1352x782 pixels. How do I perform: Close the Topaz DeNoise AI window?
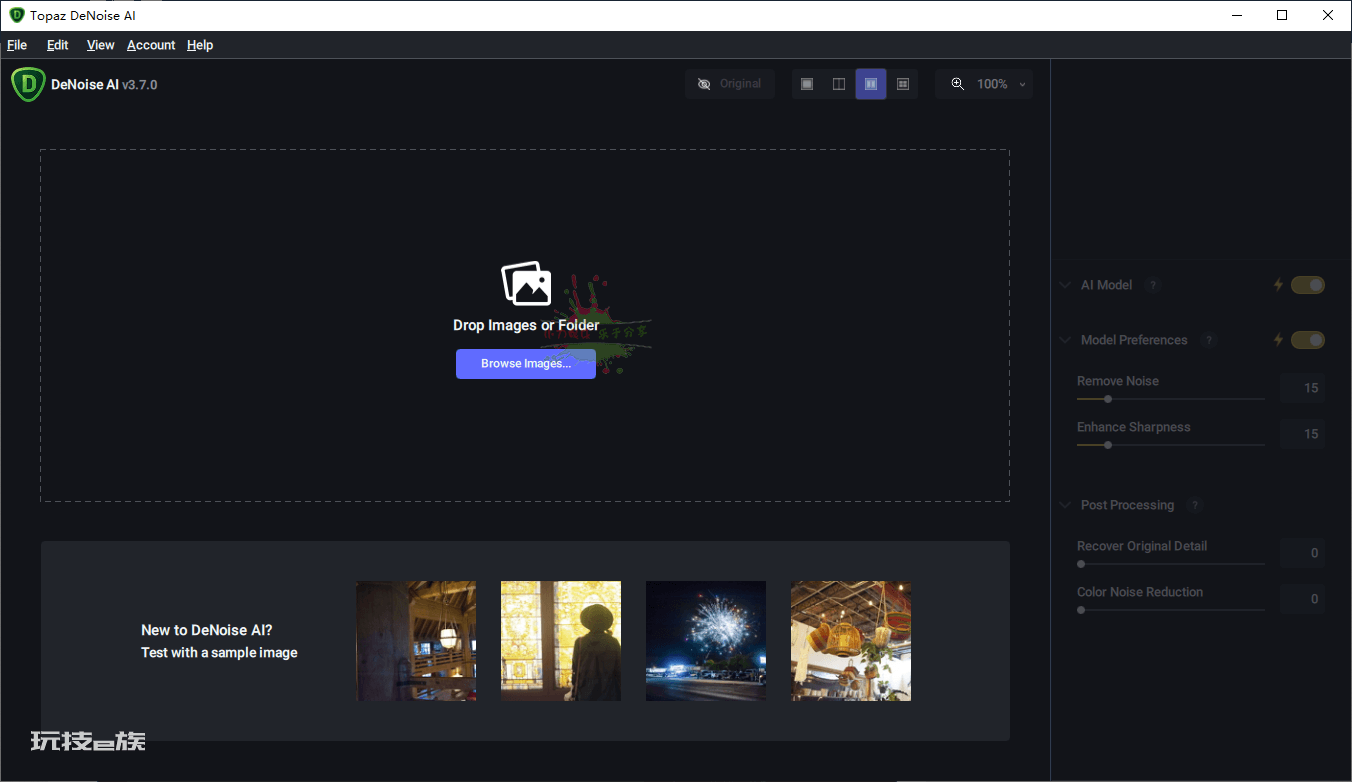1328,15
